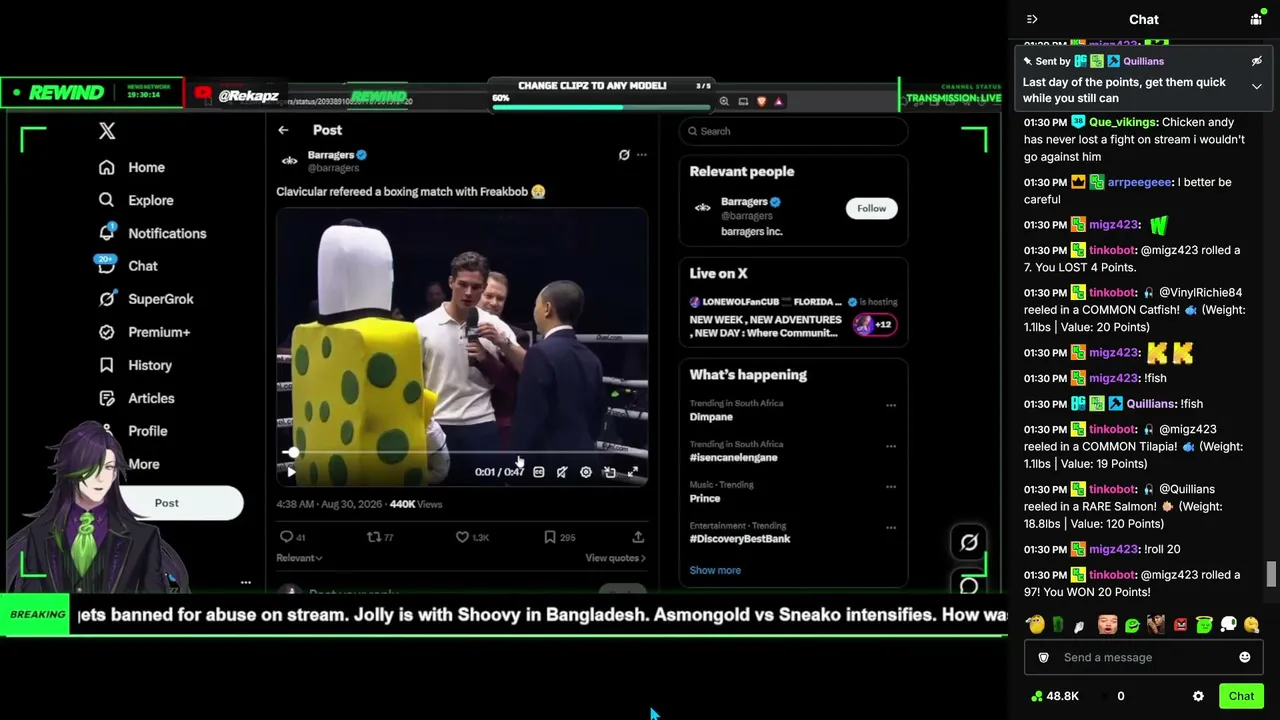
Task: Click Show more under What's happening
Action: pos(715,570)
